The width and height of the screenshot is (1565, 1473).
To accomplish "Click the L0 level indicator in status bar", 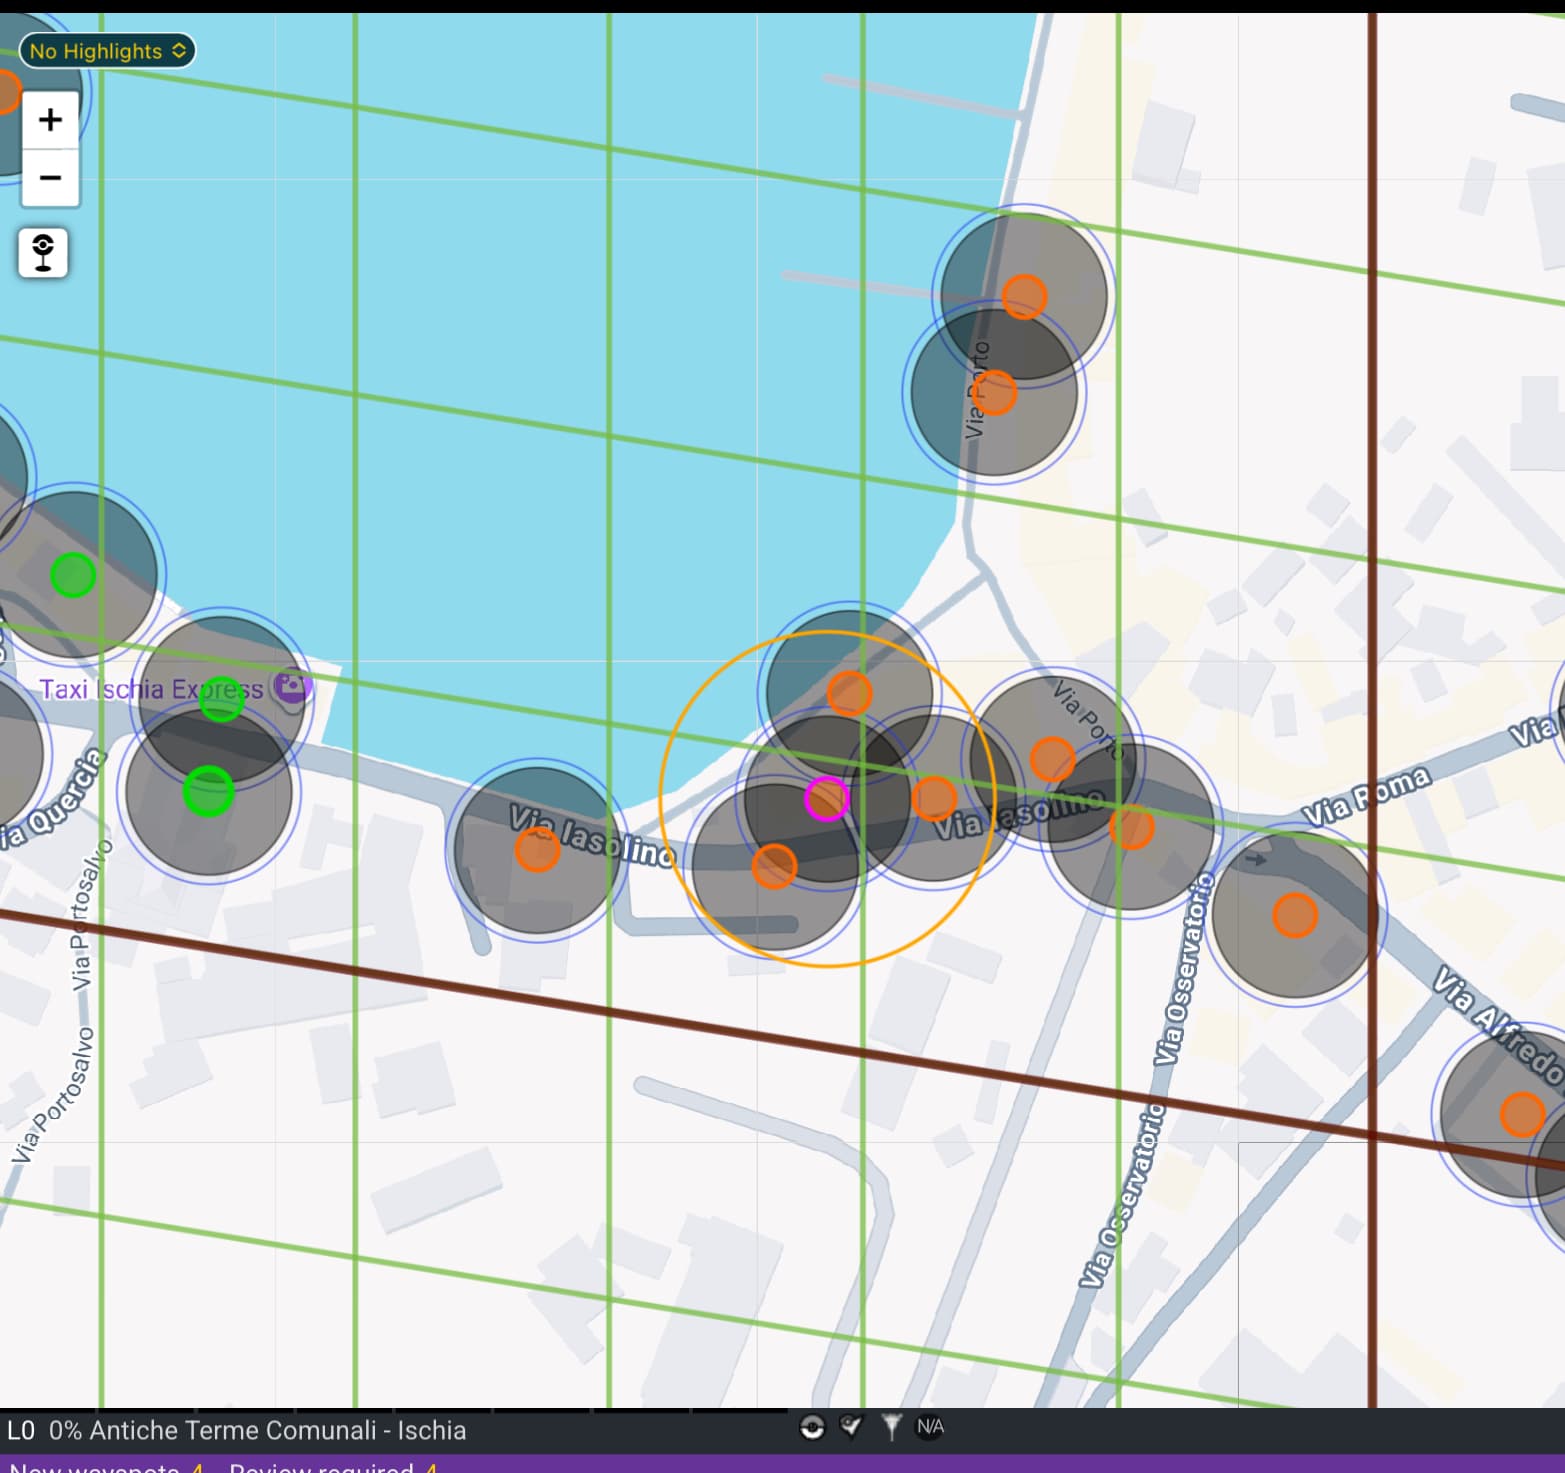I will (x=21, y=1430).
